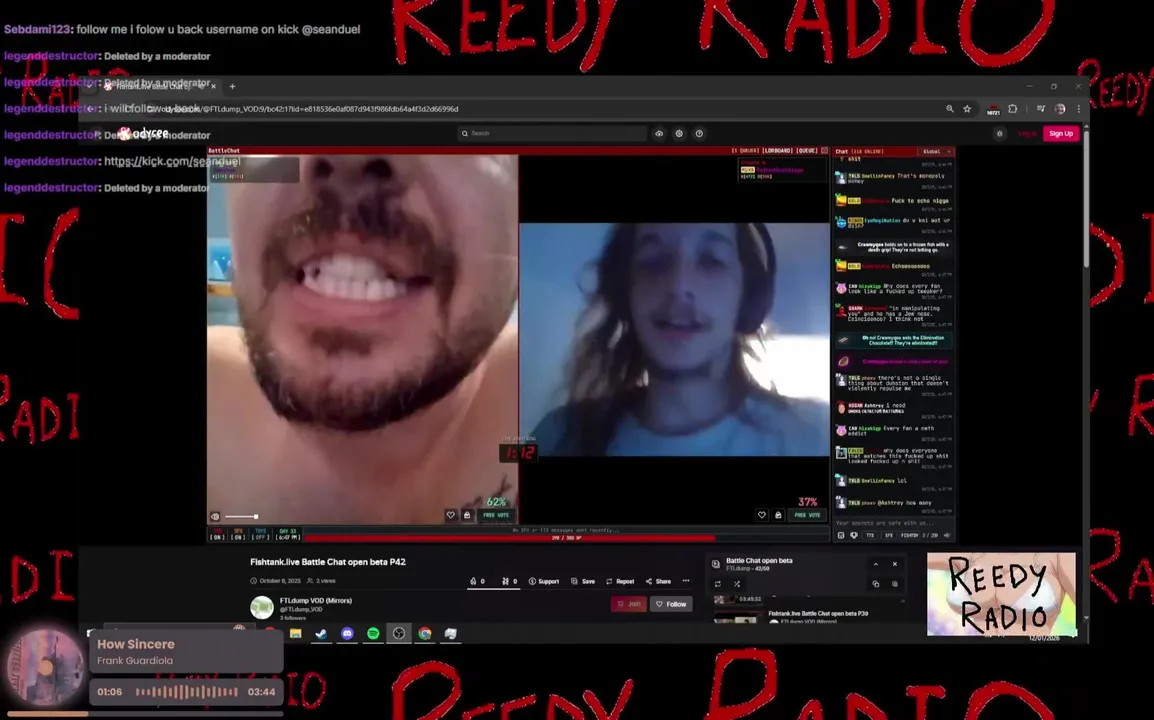Open the round icon between upload and help
The height and width of the screenshot is (720, 1154).
click(679, 133)
